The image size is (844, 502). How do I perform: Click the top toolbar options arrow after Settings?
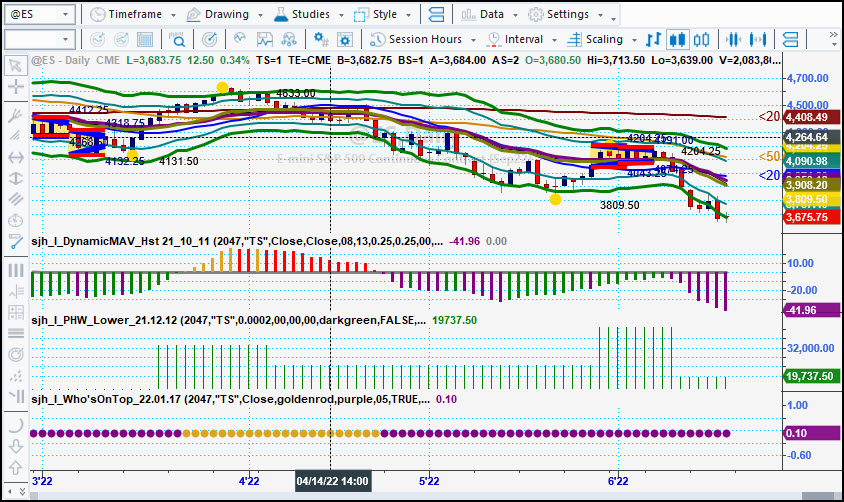pos(614,19)
